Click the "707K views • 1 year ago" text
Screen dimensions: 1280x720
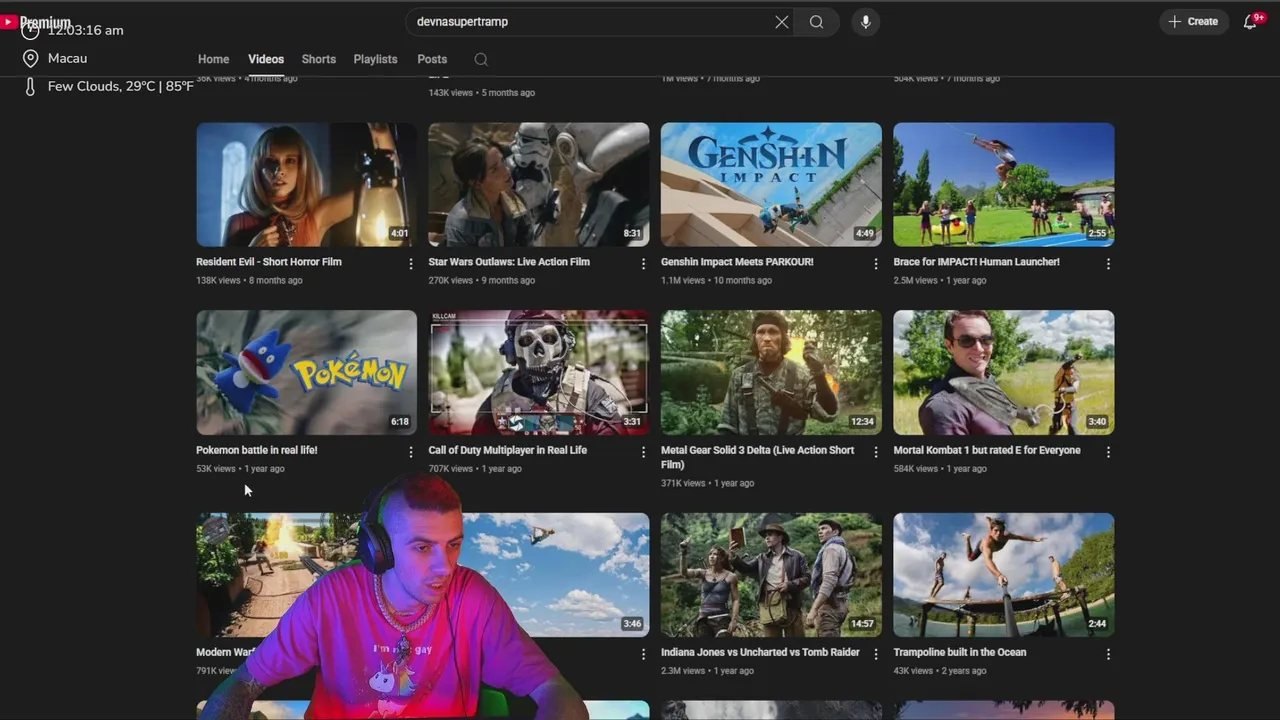pos(475,469)
